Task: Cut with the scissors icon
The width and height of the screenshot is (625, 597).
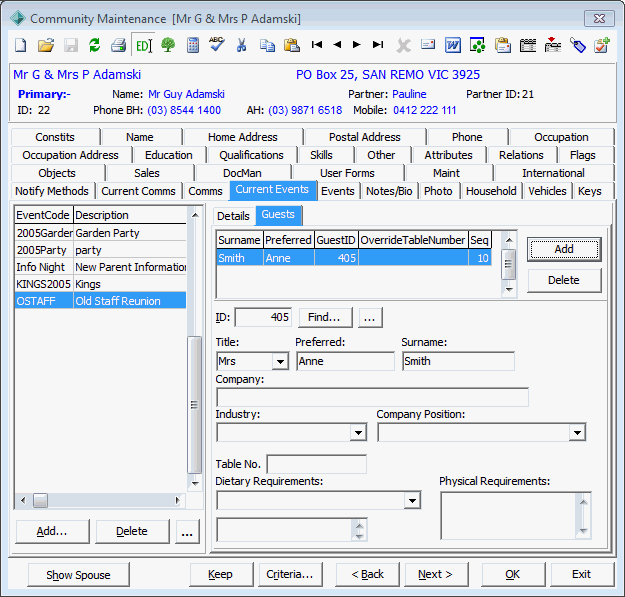Action: pos(241,45)
